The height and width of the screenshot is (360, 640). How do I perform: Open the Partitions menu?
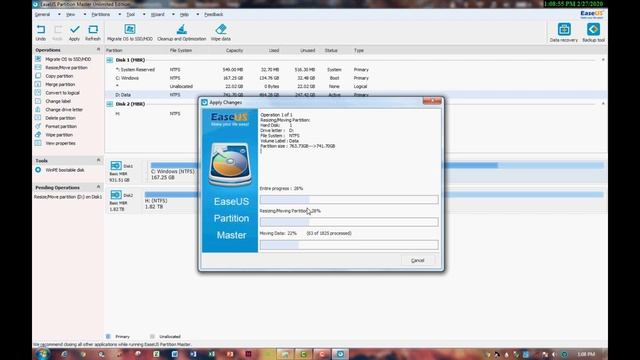point(101,14)
